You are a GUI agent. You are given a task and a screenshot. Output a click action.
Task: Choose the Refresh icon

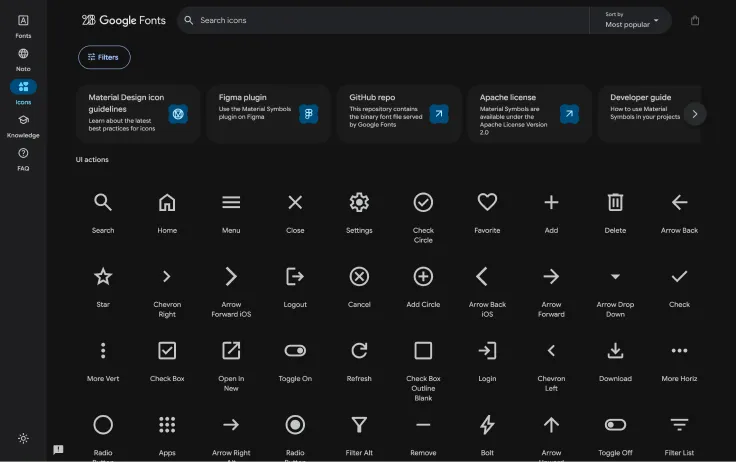click(x=359, y=351)
